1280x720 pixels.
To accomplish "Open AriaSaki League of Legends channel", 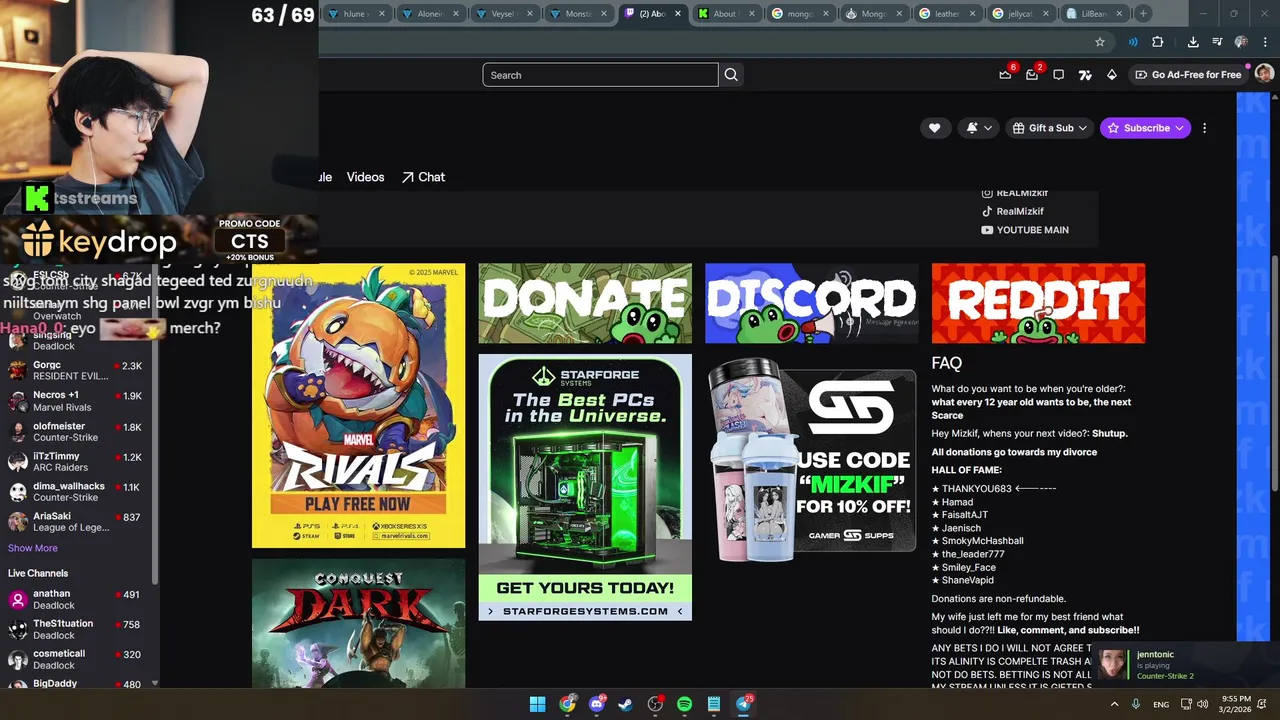I will (x=76, y=522).
